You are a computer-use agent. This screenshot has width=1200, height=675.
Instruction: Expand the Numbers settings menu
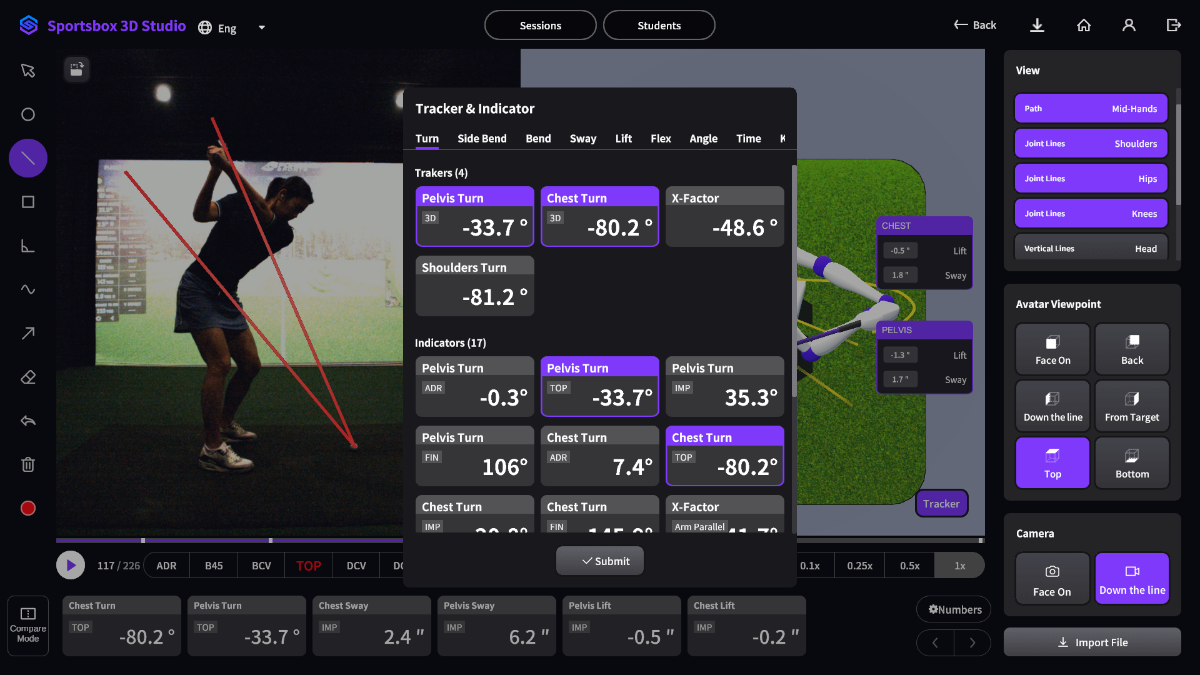(953, 609)
